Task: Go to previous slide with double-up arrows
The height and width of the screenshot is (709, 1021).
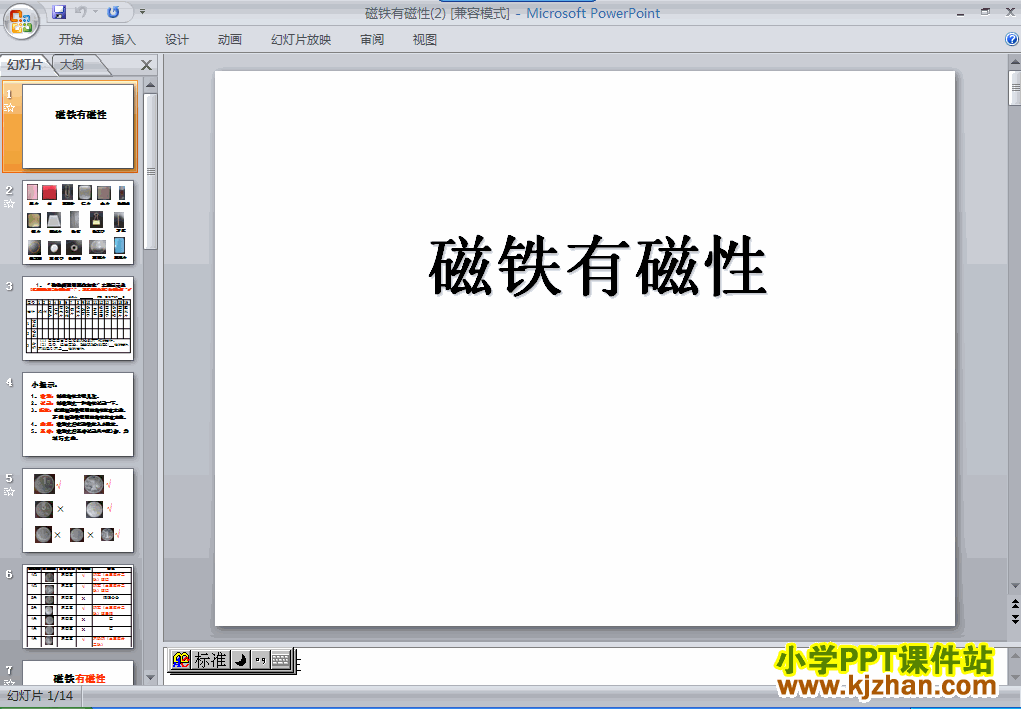Action: click(x=1015, y=605)
